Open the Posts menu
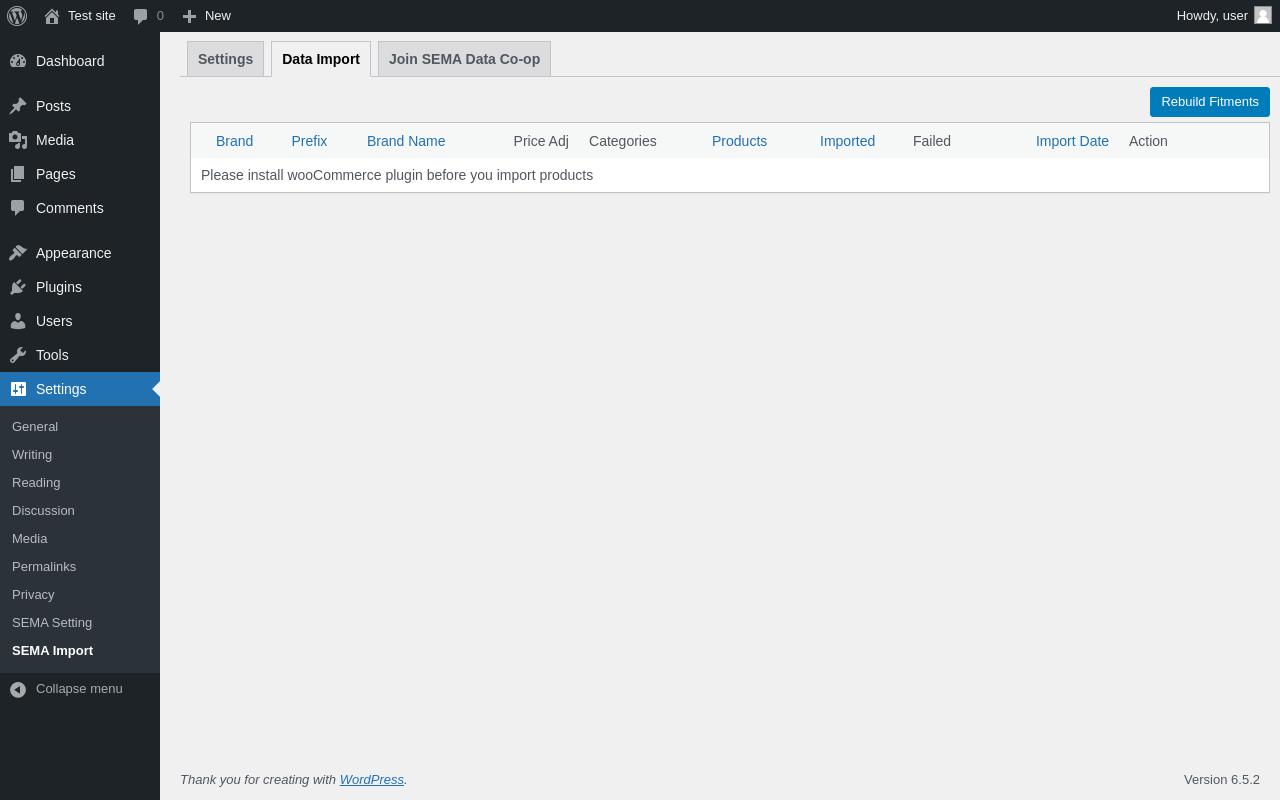 80,106
